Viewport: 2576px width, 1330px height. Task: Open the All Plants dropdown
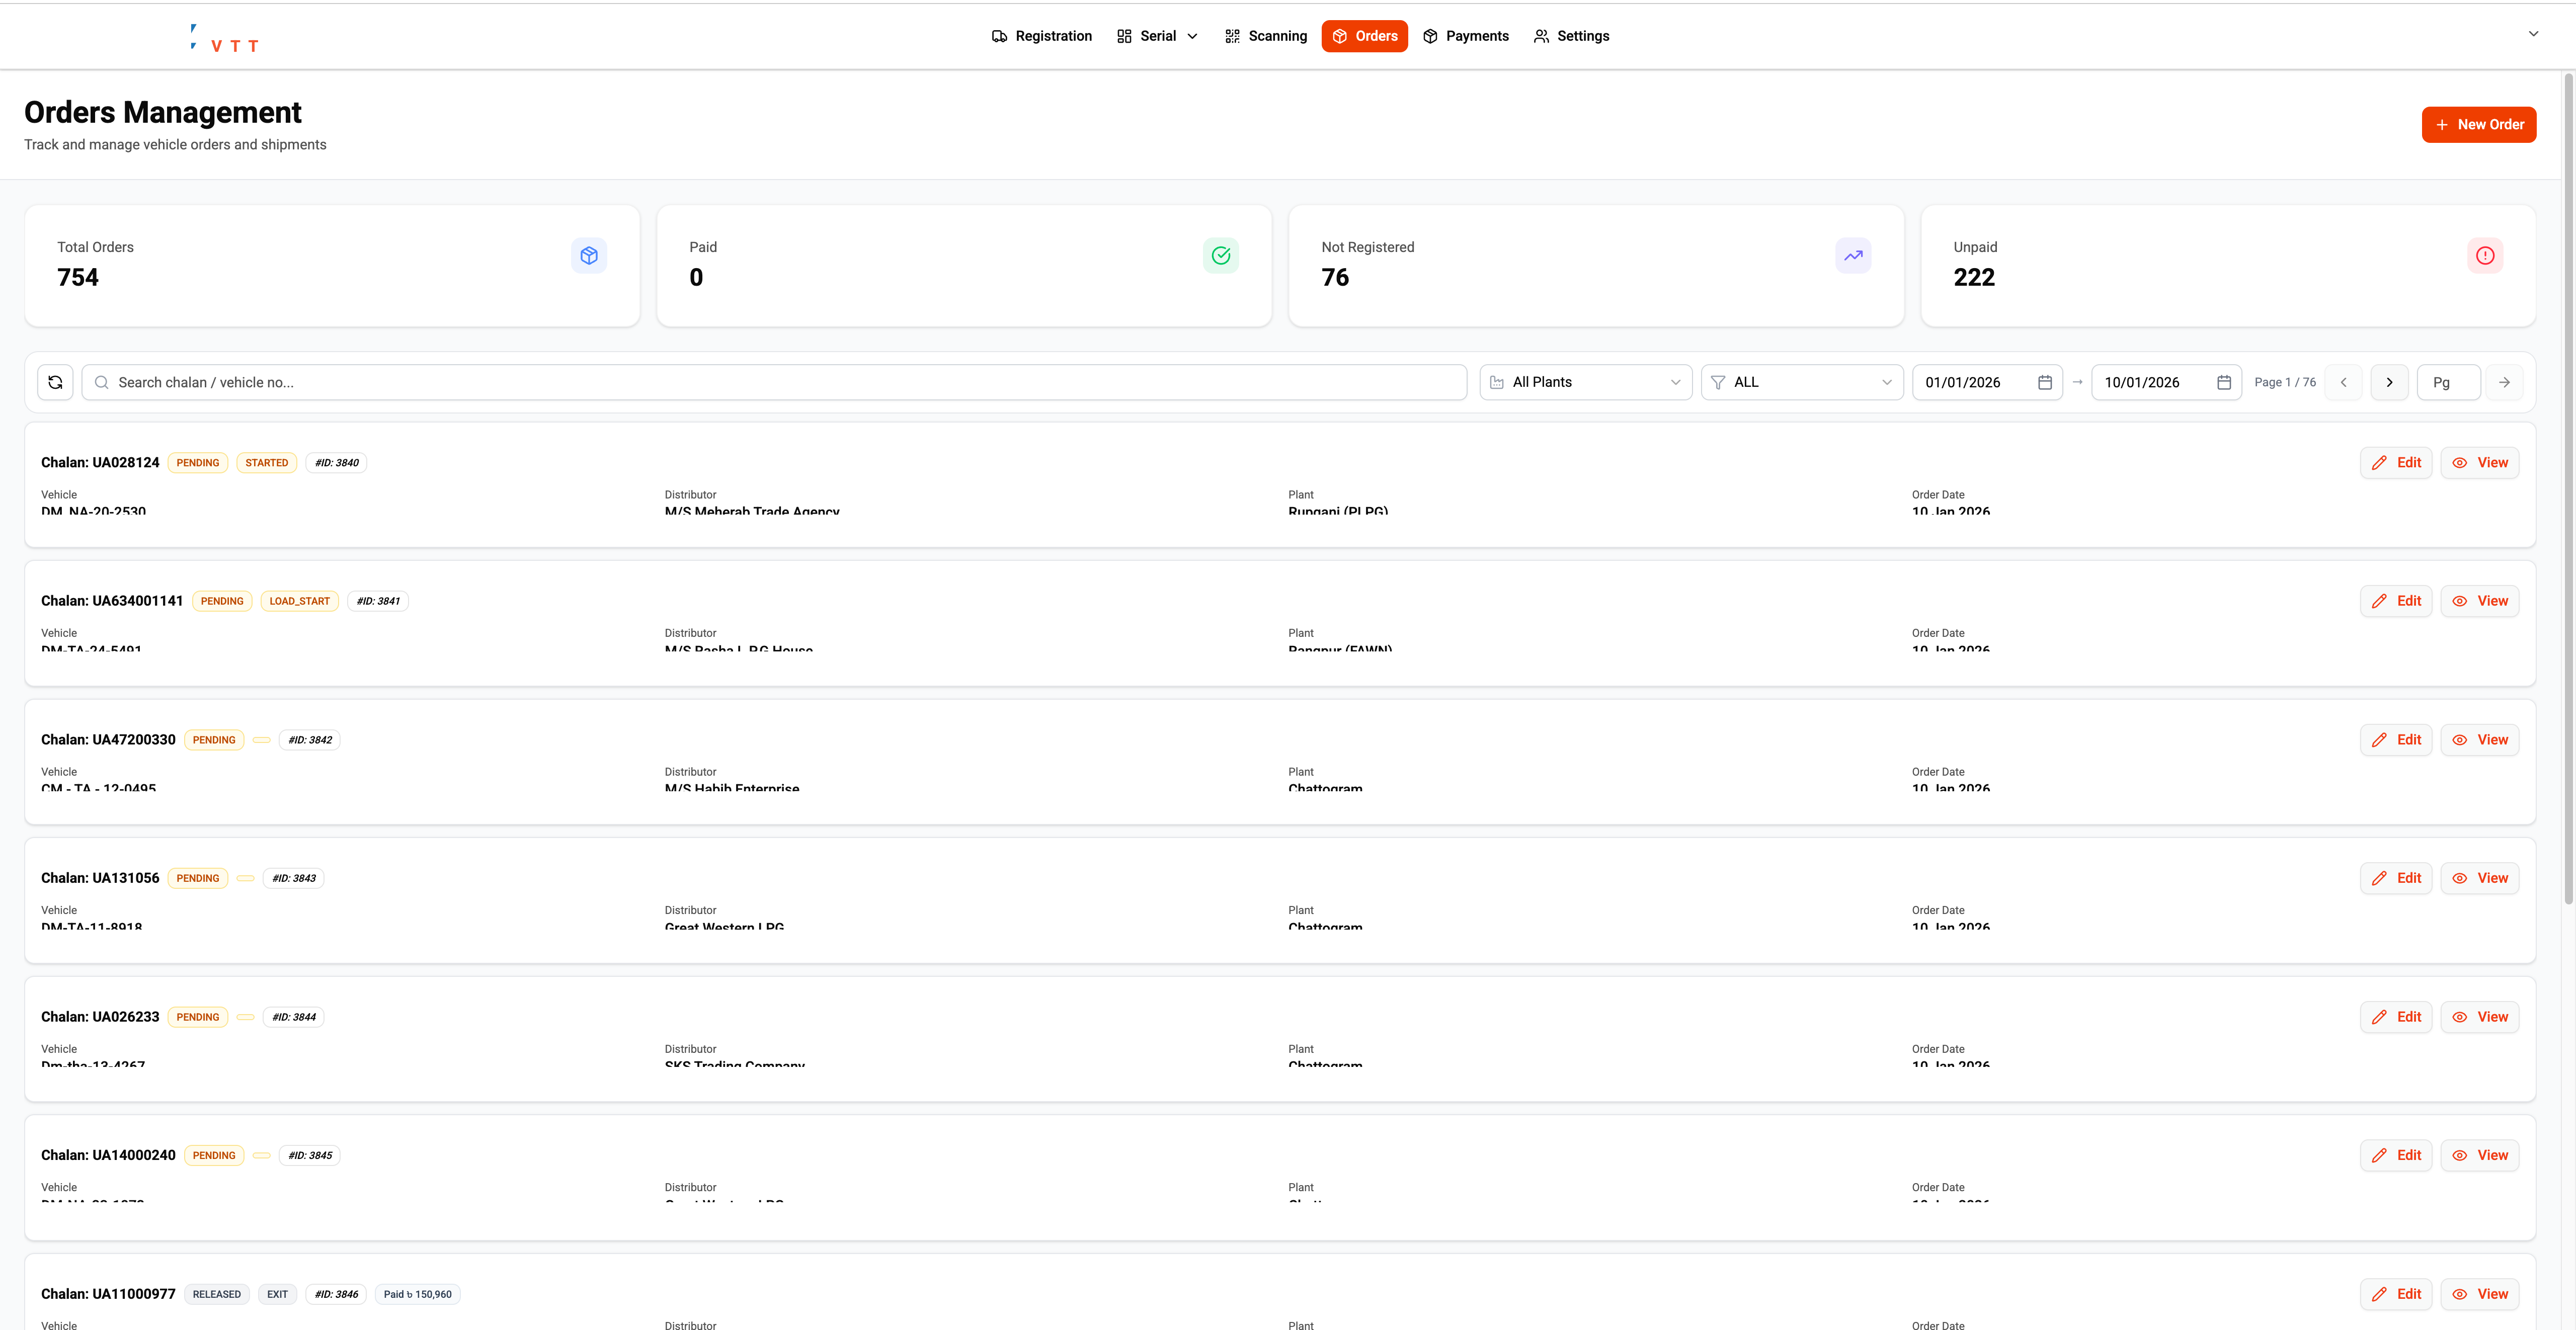(1585, 381)
